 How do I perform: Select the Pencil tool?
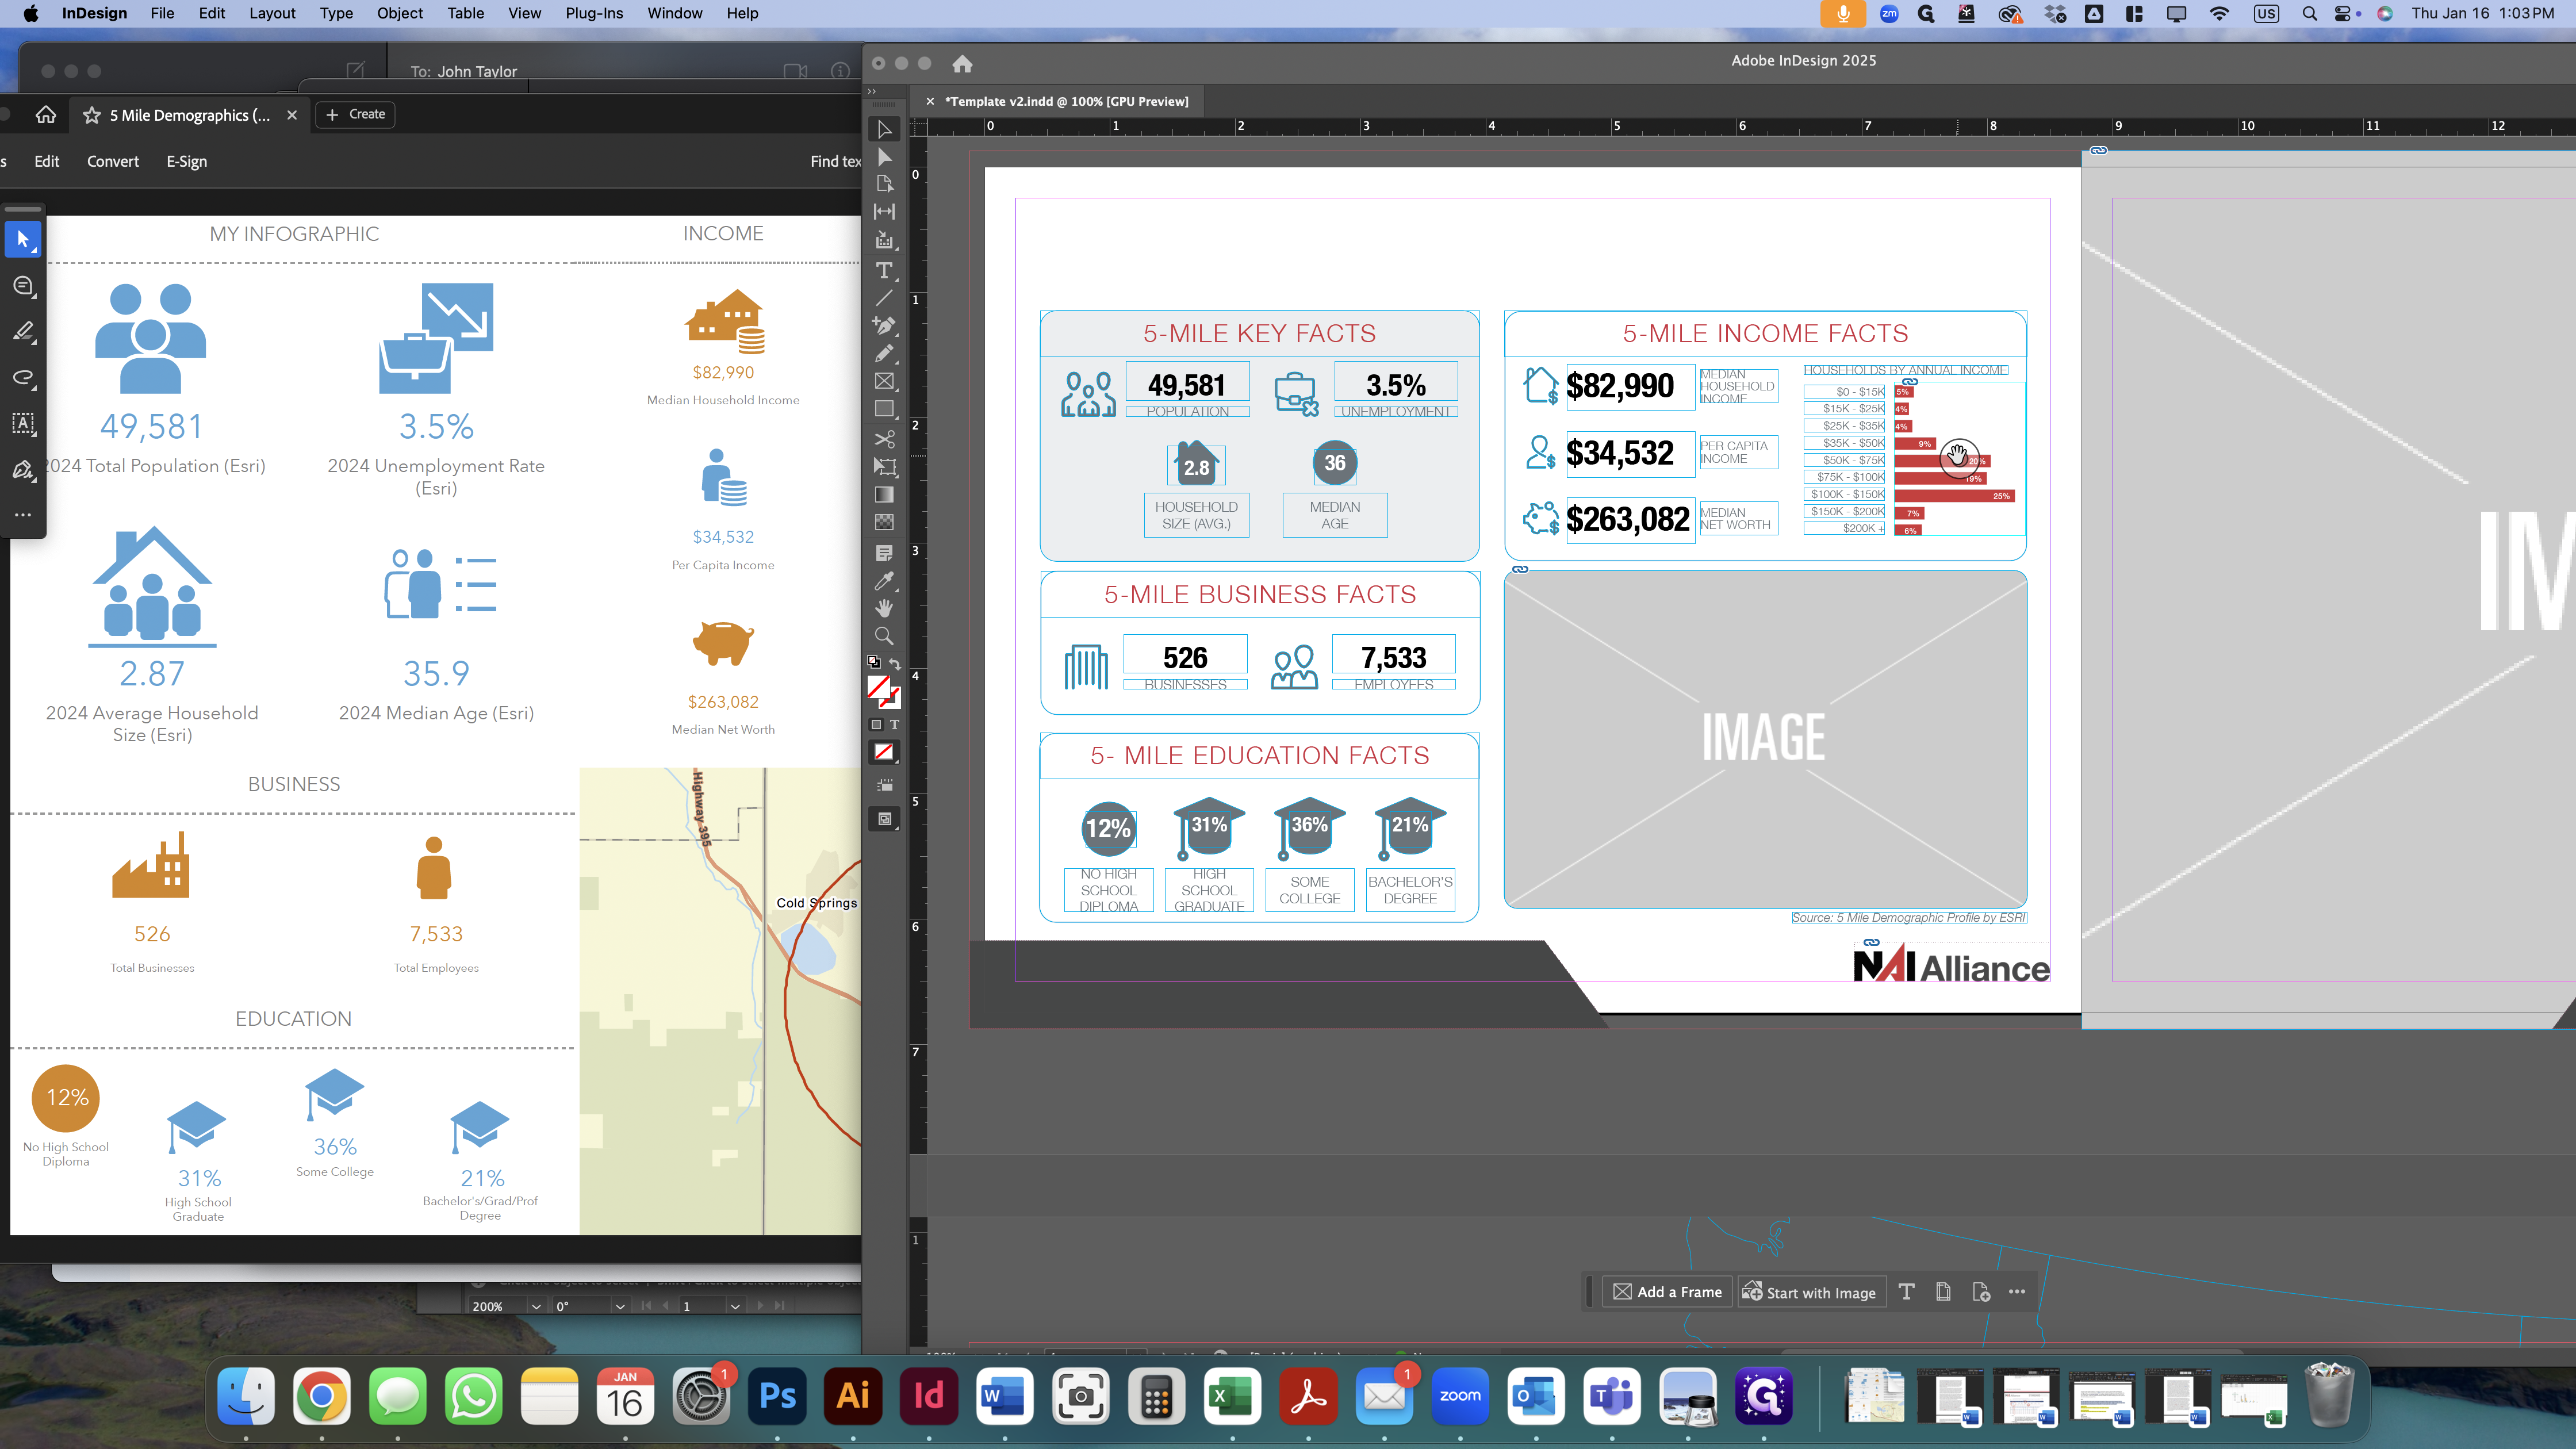coord(884,353)
